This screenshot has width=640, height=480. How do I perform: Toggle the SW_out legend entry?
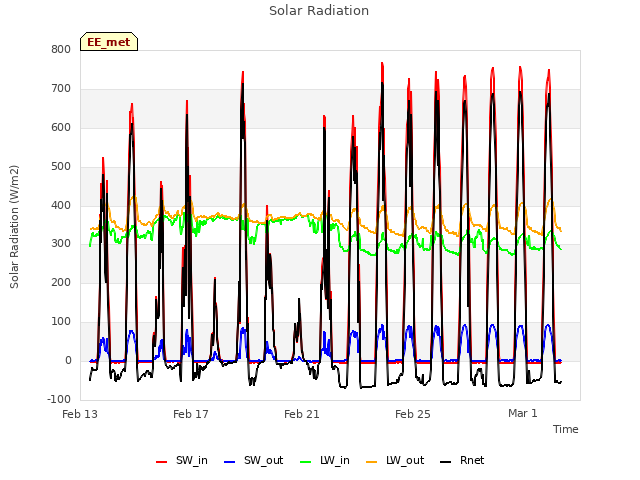coord(253,460)
